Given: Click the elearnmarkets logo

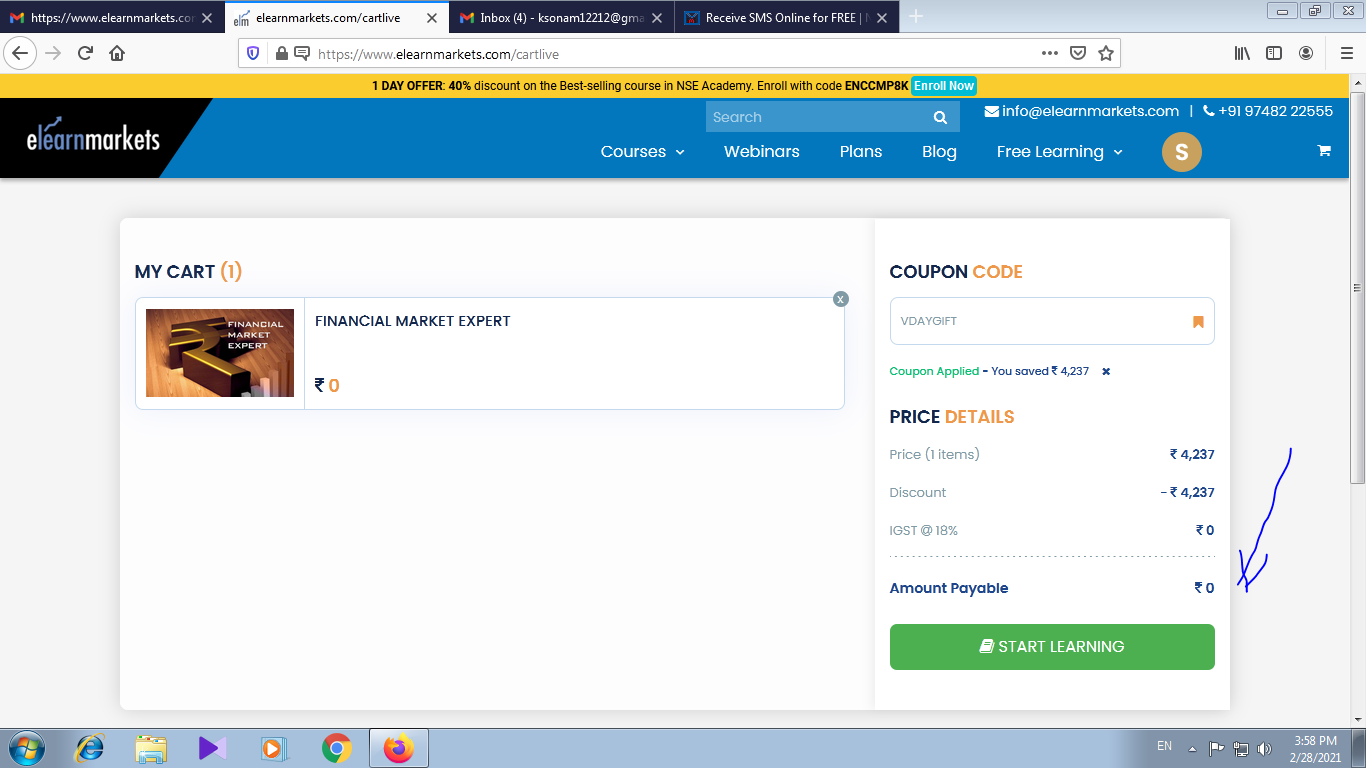Looking at the screenshot, I should point(93,138).
